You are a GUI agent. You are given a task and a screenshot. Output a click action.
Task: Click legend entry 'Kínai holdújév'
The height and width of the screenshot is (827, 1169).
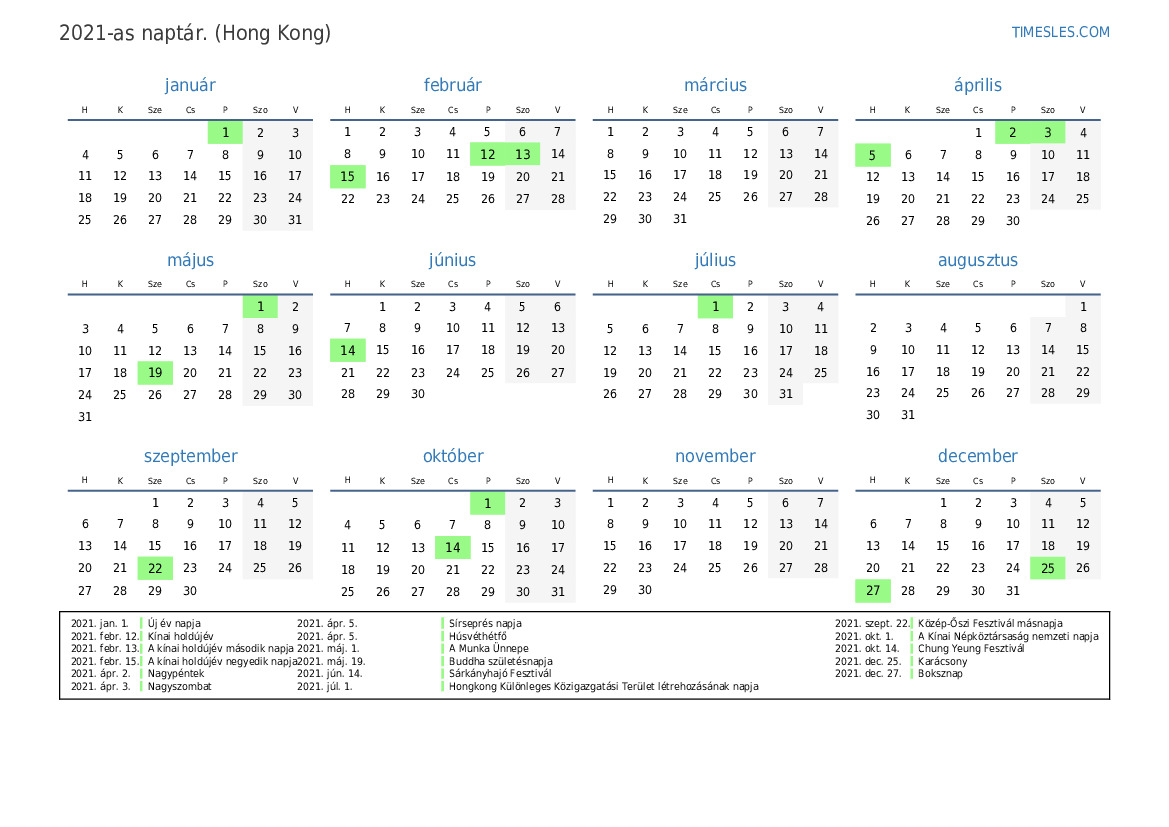tap(180, 636)
